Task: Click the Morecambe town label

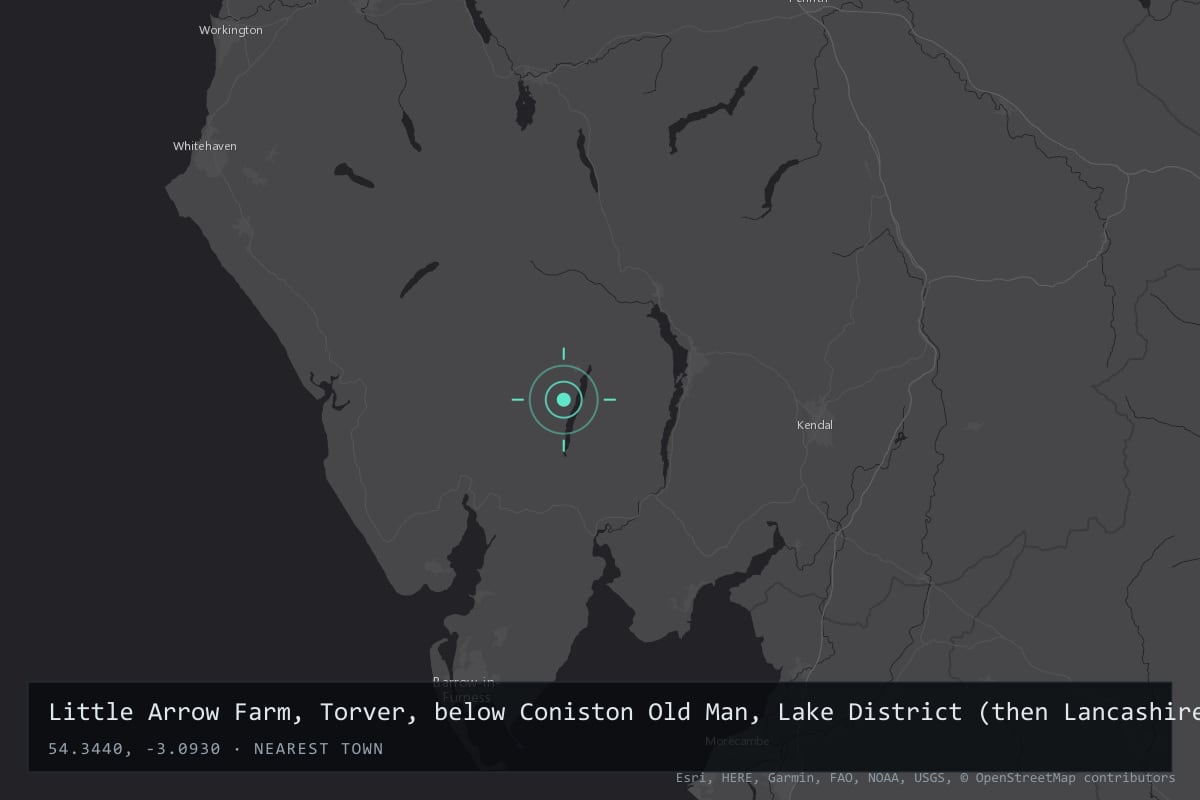Action: pyautogui.click(x=737, y=741)
